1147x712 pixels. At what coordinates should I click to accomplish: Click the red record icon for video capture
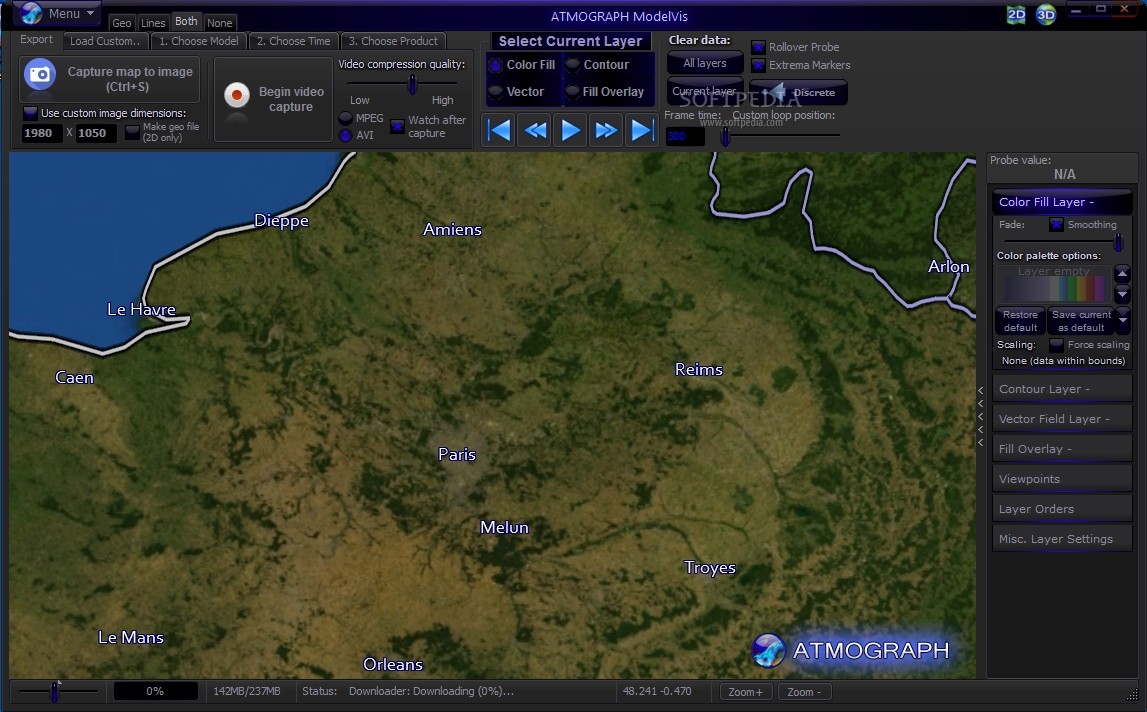(236, 95)
